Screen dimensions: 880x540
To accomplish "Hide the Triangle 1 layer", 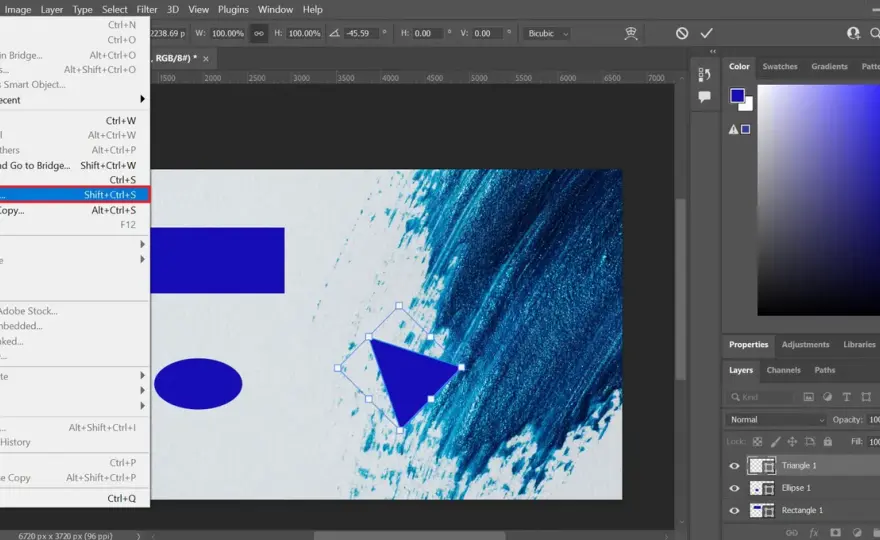I will (x=734, y=466).
